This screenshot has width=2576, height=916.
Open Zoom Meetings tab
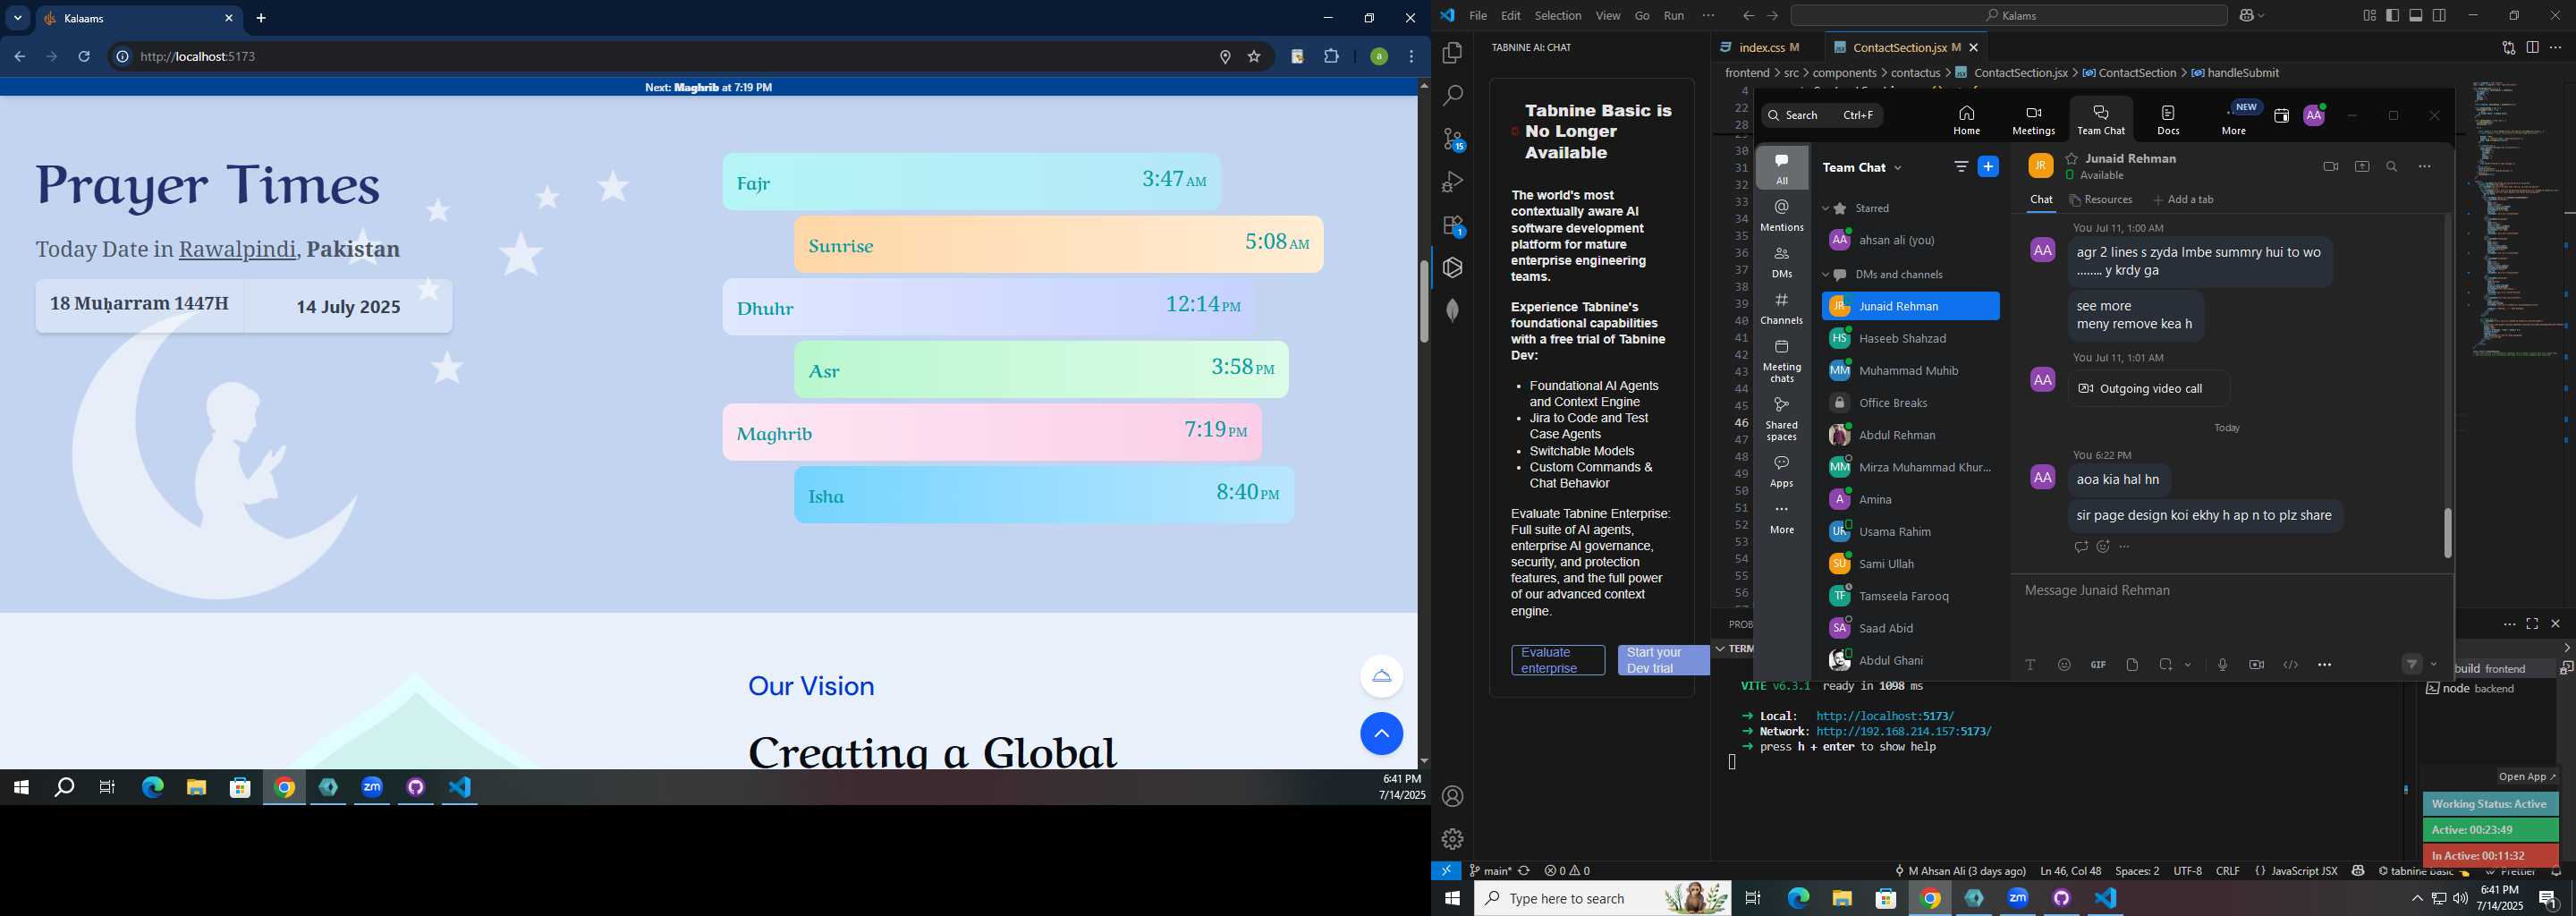[x=2033, y=120]
